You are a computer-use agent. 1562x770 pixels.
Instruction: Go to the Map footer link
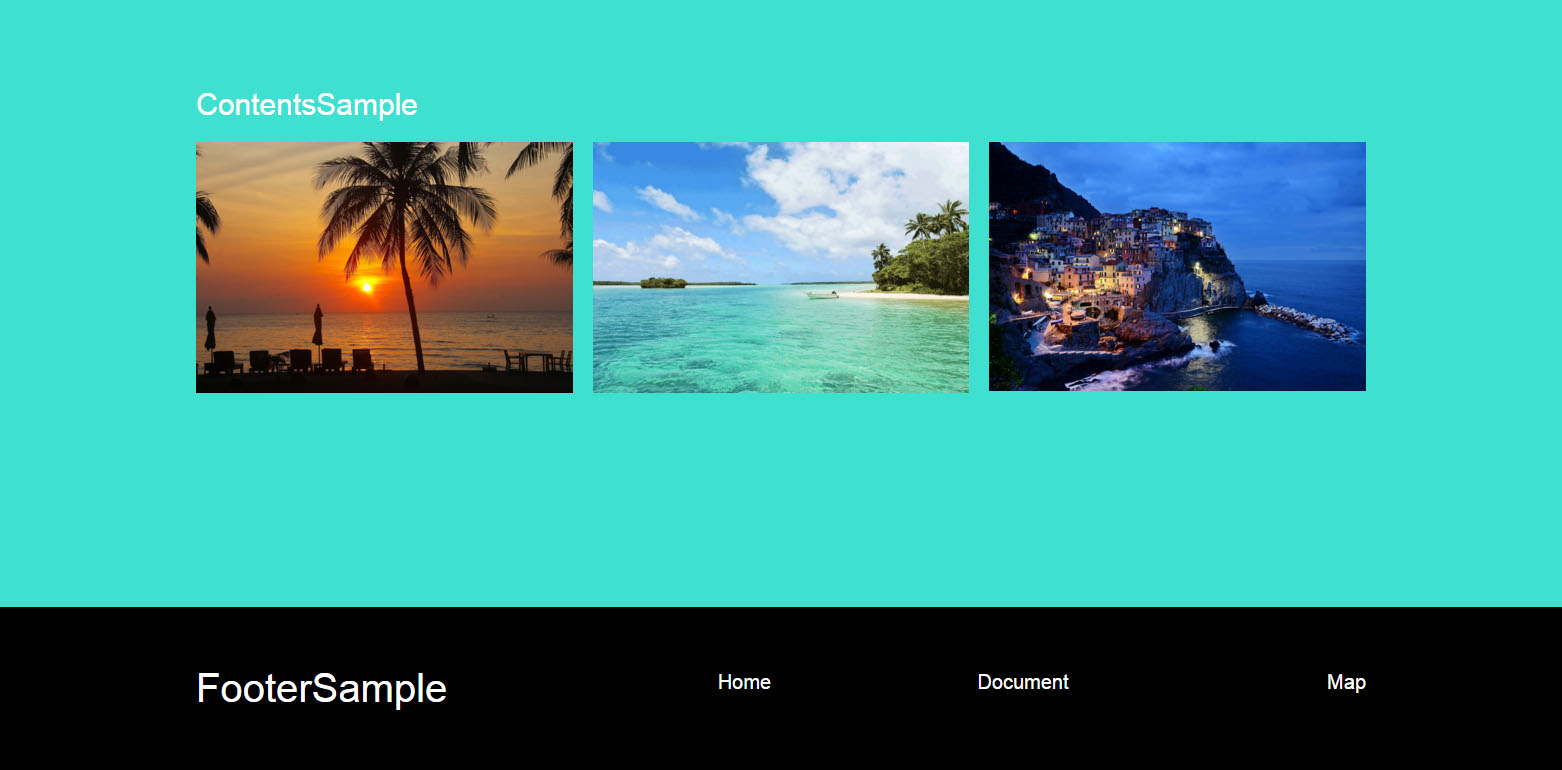[x=1346, y=682]
